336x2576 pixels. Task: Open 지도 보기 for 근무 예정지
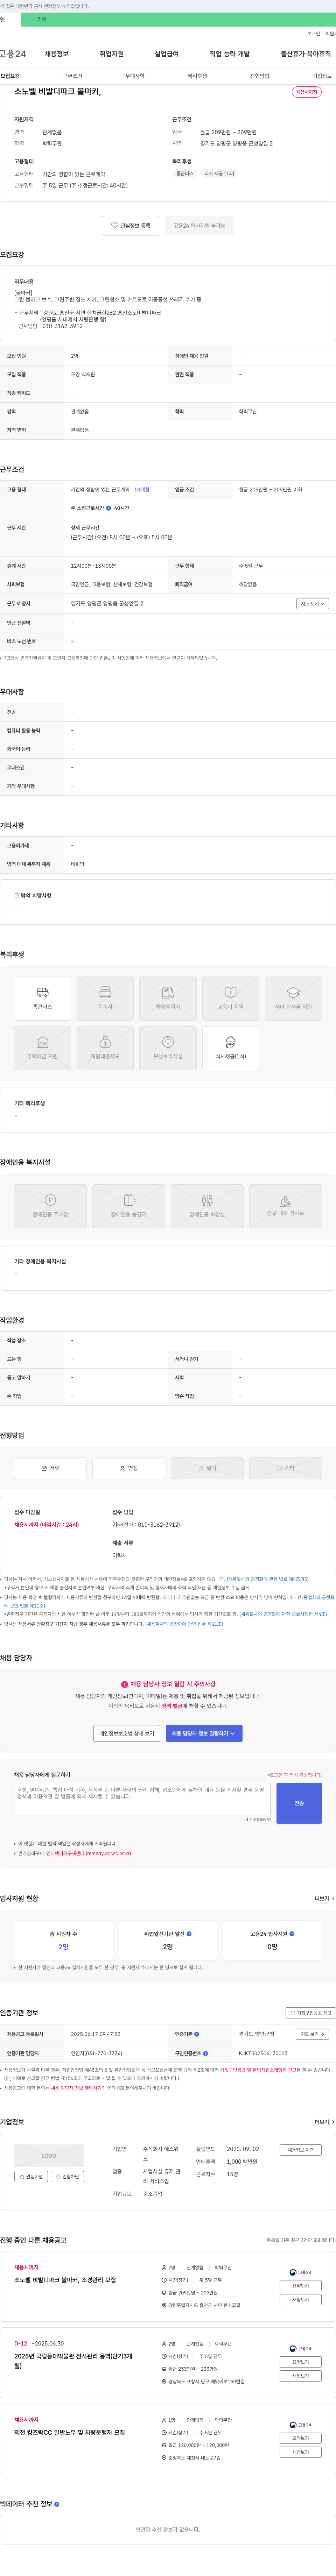tap(312, 604)
